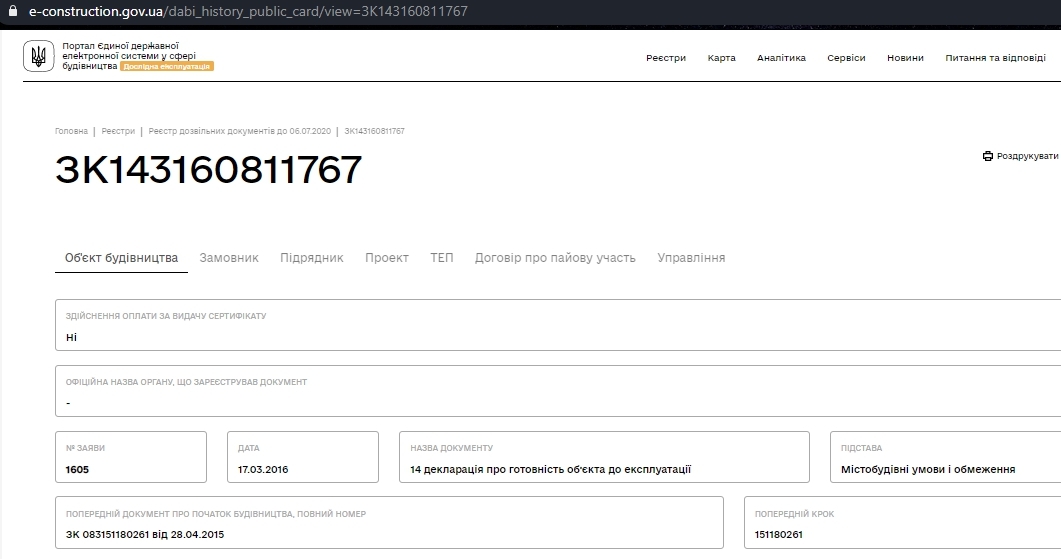Open the Новини navigation item
Screen dimensions: 1061x559
click(905, 58)
